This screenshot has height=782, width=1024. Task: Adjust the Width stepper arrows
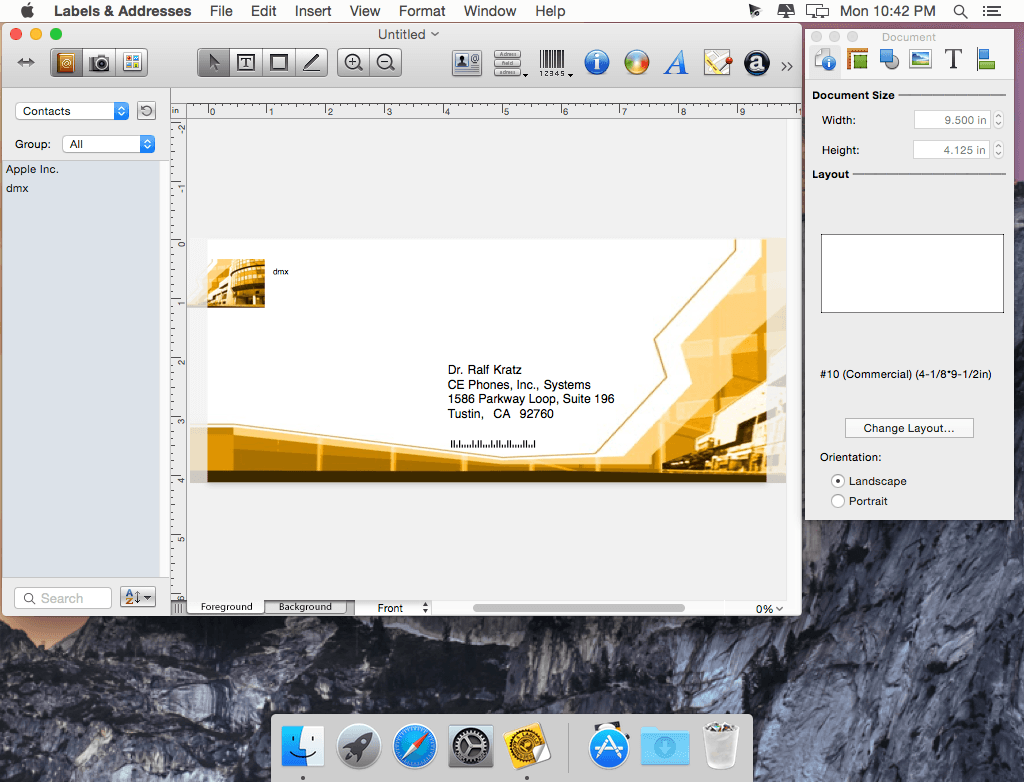tap(998, 120)
